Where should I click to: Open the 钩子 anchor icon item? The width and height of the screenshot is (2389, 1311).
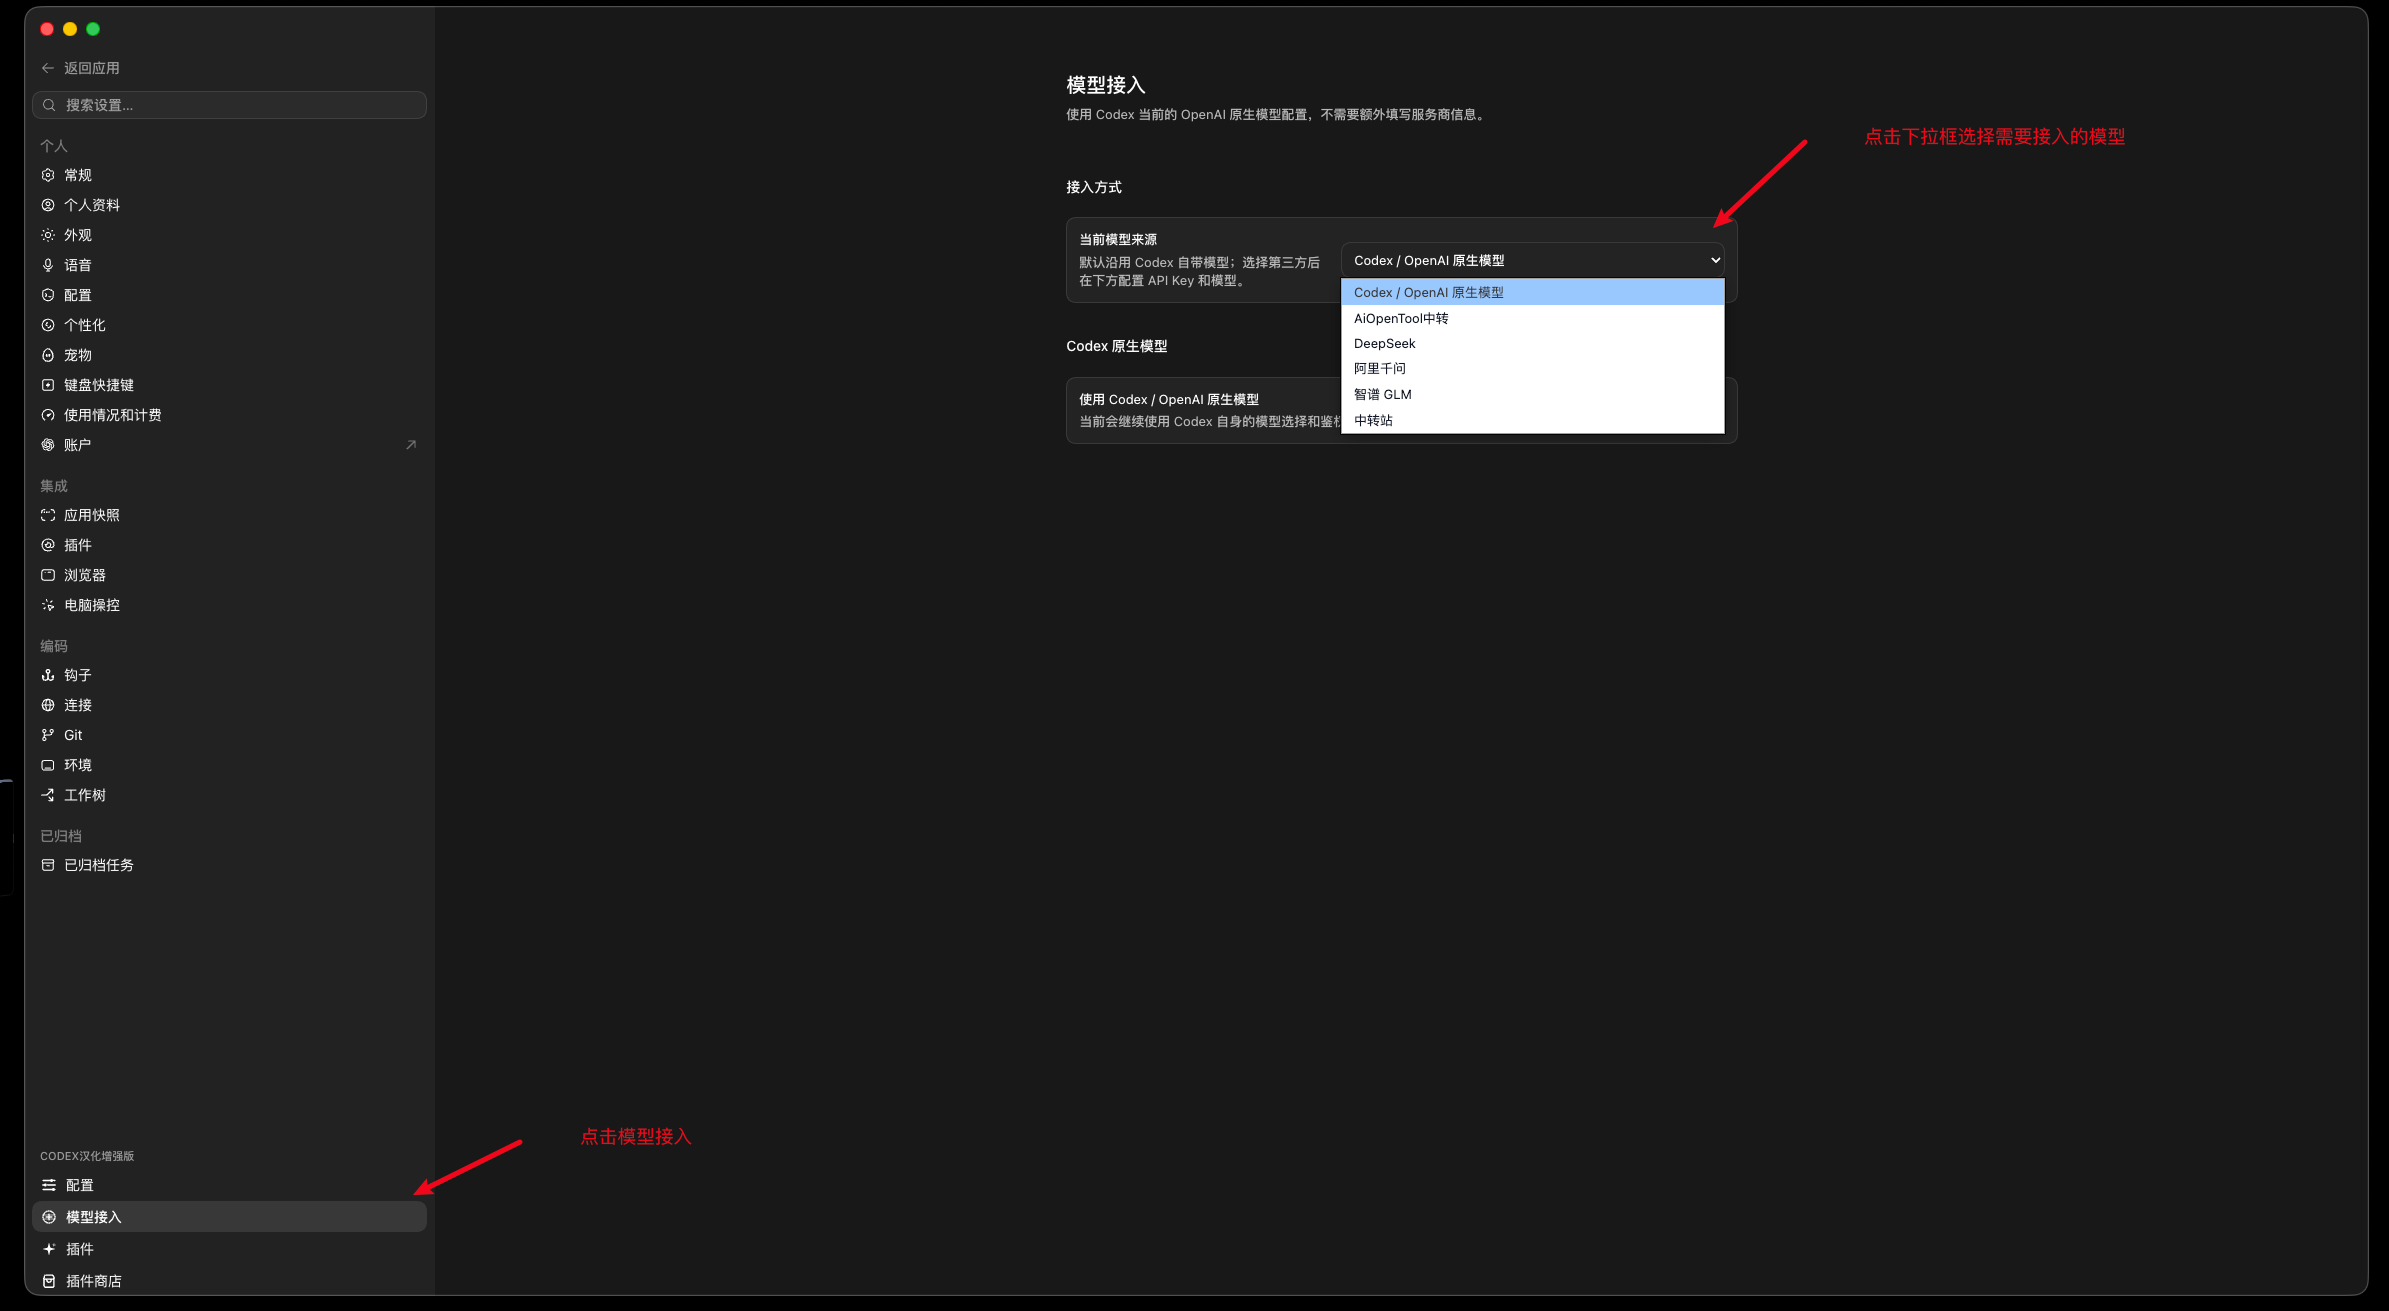point(48,675)
